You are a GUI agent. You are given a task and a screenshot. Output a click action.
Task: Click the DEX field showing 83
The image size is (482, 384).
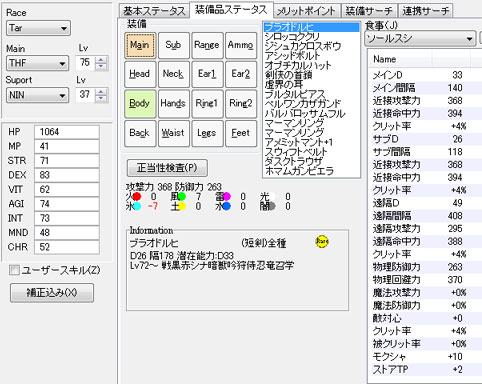click(67, 175)
